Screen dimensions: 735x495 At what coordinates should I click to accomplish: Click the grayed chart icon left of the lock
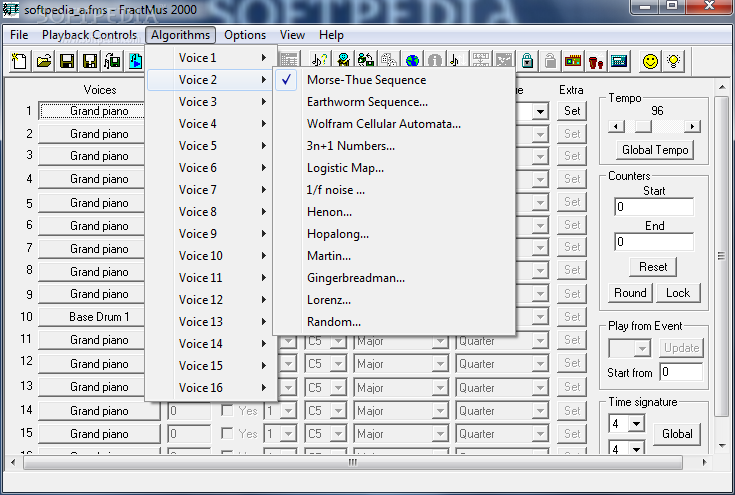(504, 61)
